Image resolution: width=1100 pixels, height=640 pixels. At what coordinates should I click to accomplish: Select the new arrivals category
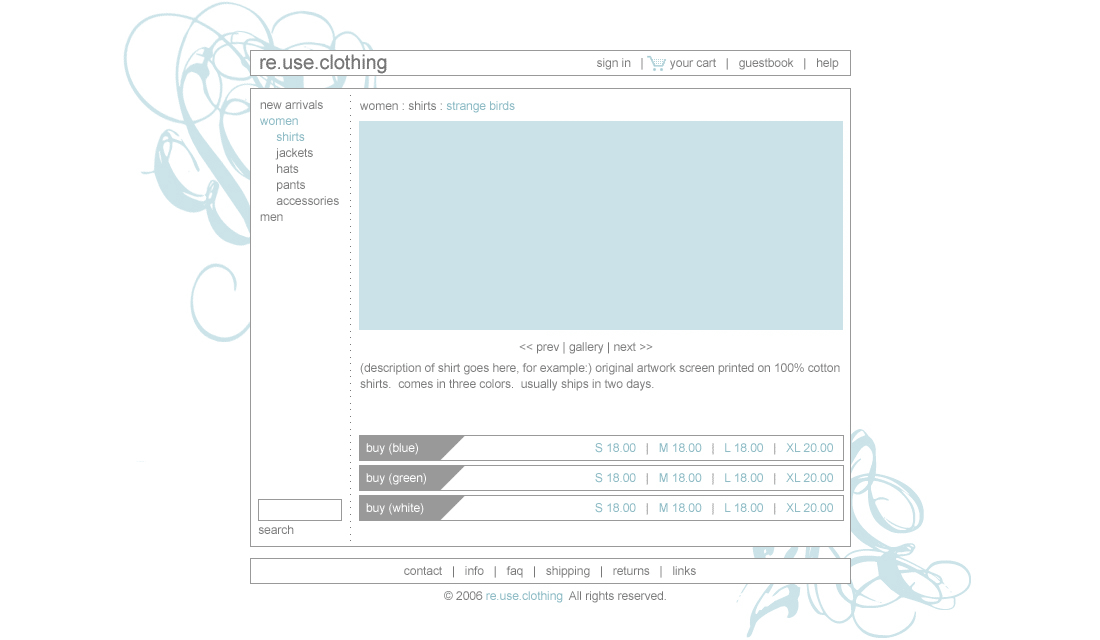click(x=291, y=105)
